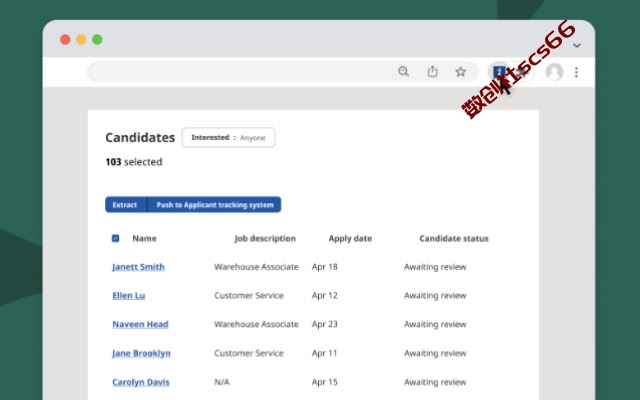
Task: Click the Candidate status column header
Action: (454, 238)
